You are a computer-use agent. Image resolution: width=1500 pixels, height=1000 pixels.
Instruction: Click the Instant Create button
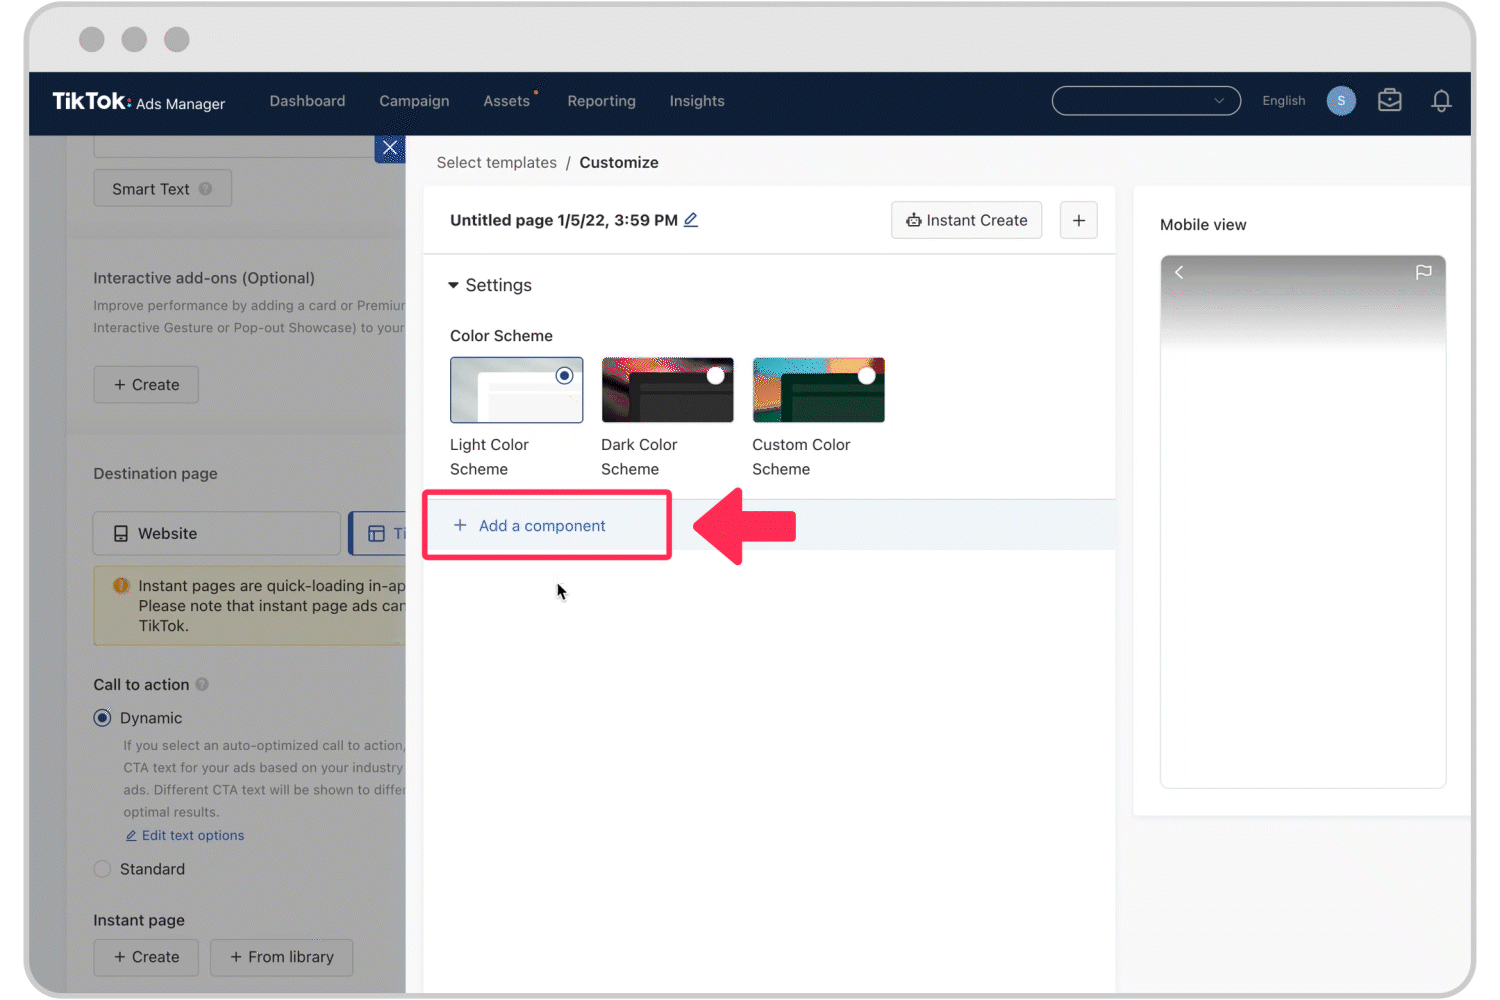pos(966,220)
